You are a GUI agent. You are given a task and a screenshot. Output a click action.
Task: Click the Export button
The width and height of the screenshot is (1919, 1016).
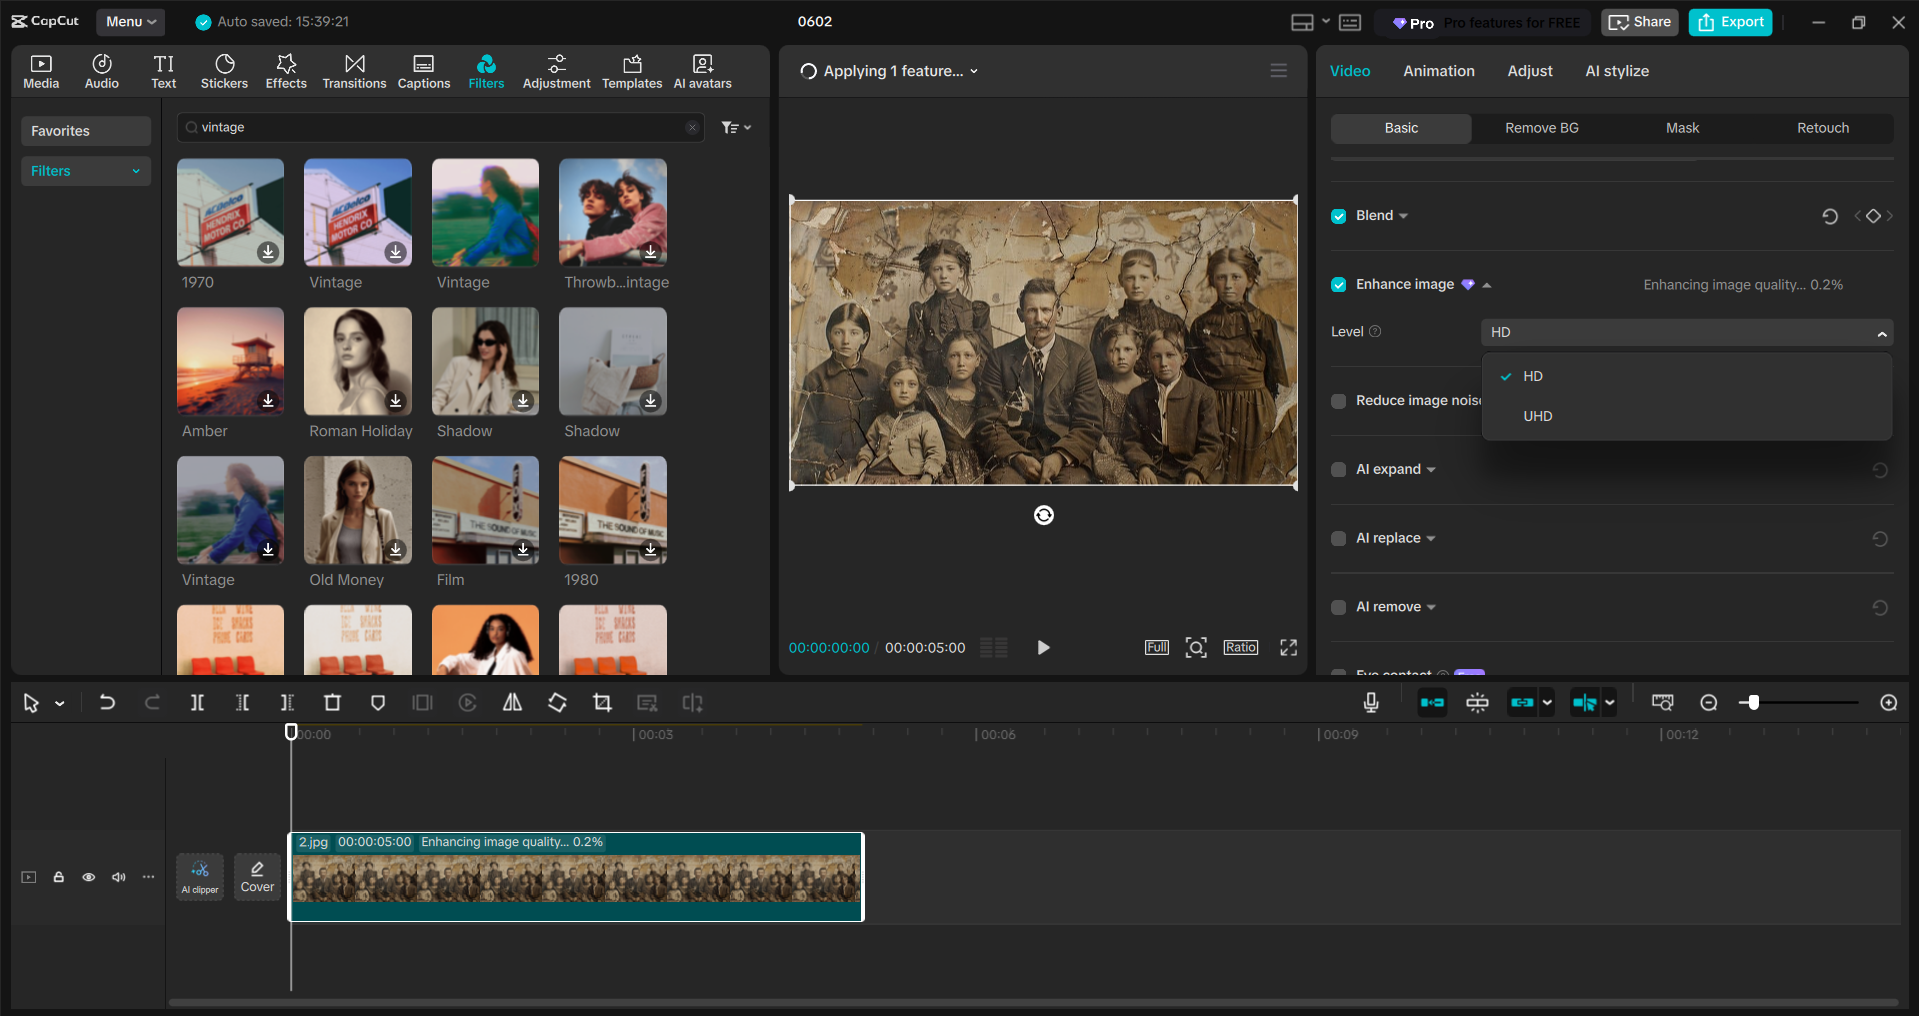point(1729,22)
